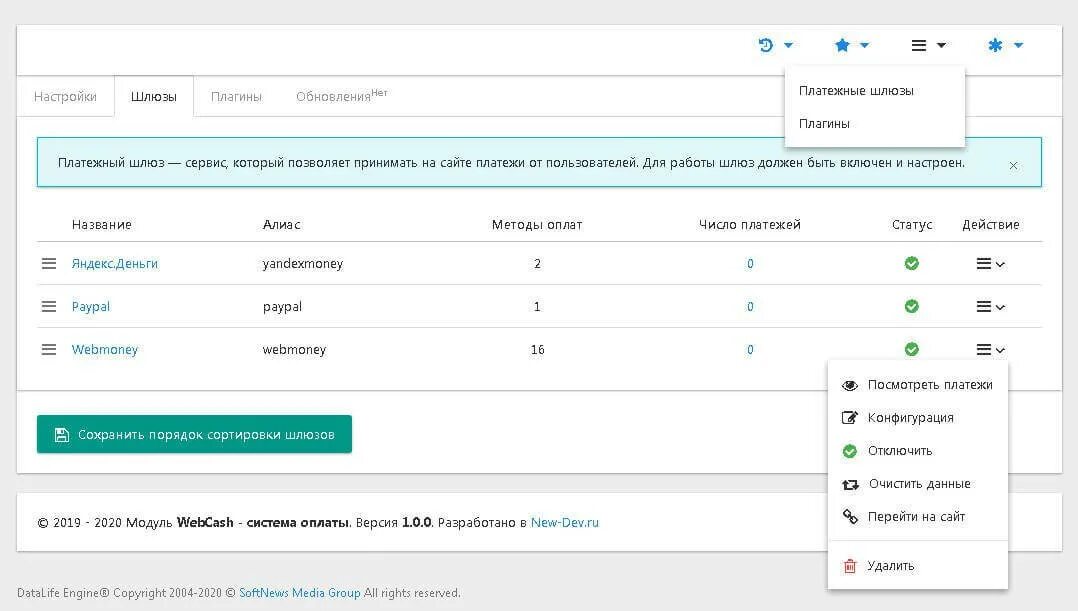Expand the arrow beside the header hamburger icon

coord(942,45)
